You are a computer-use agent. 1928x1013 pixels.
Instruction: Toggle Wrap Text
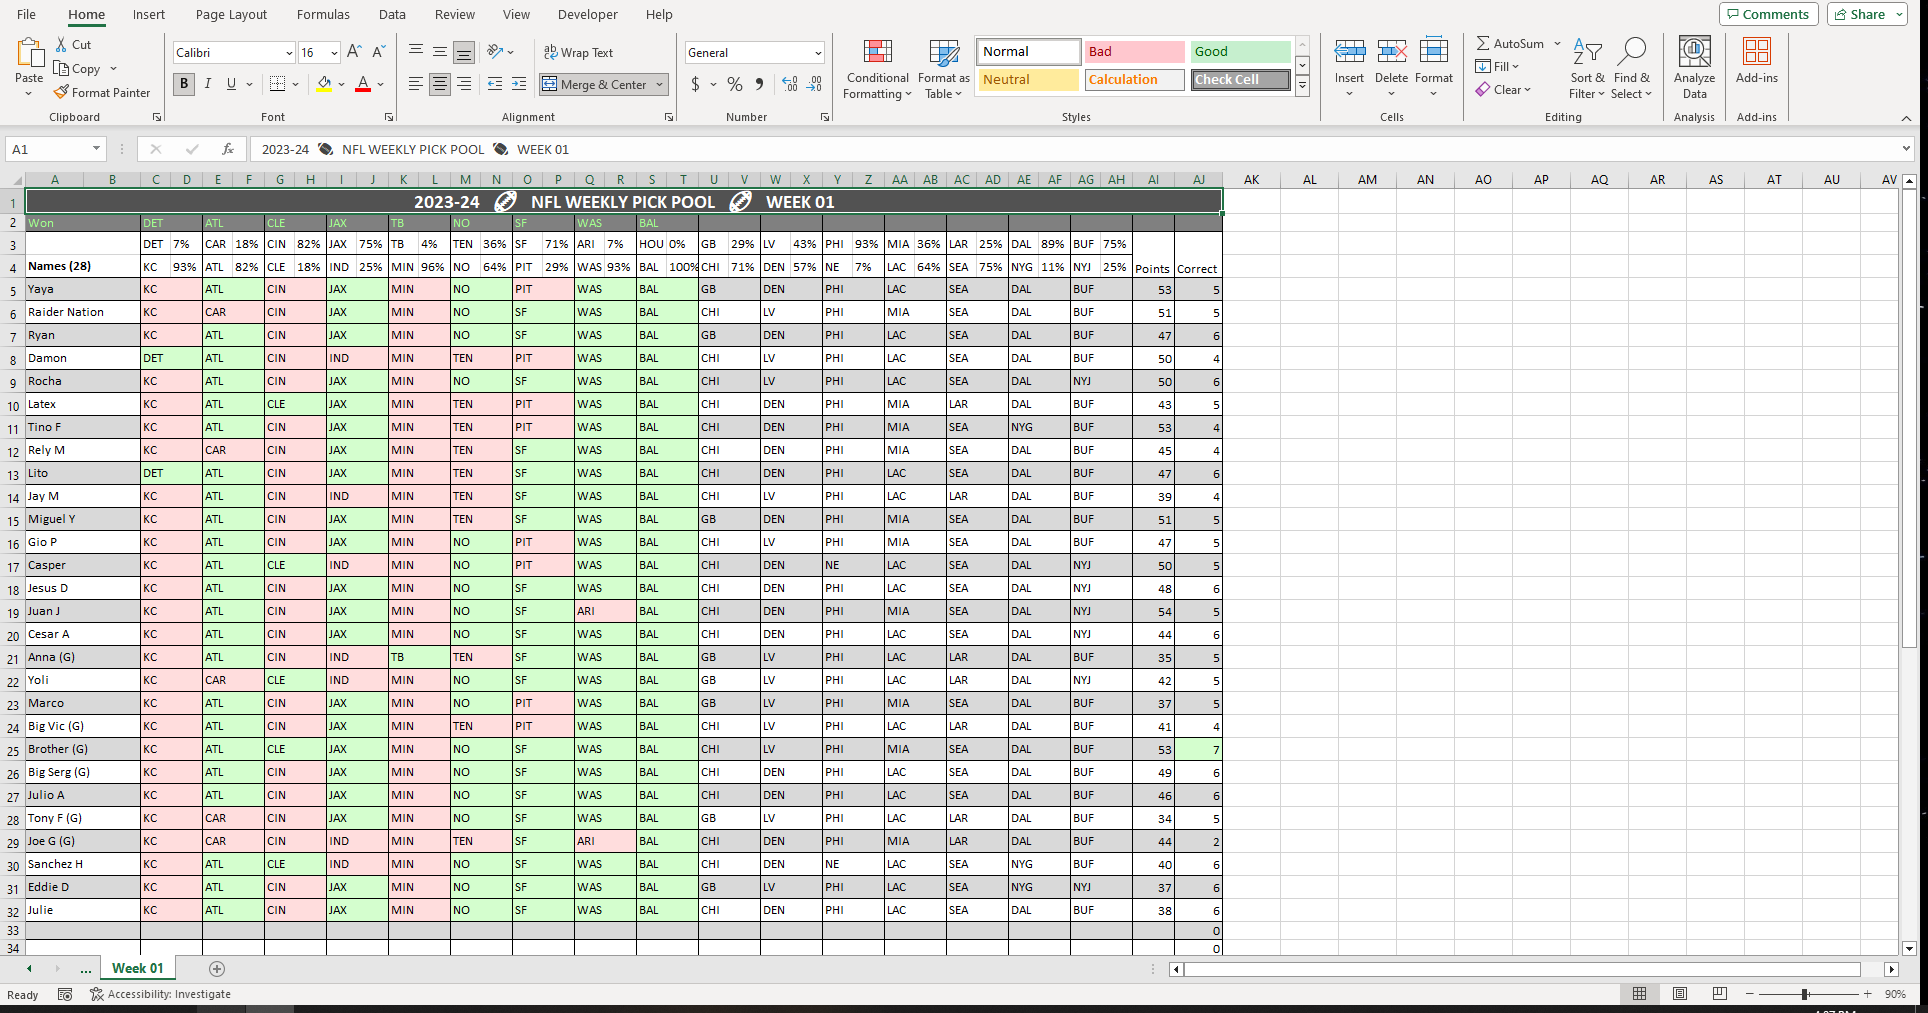pos(578,52)
